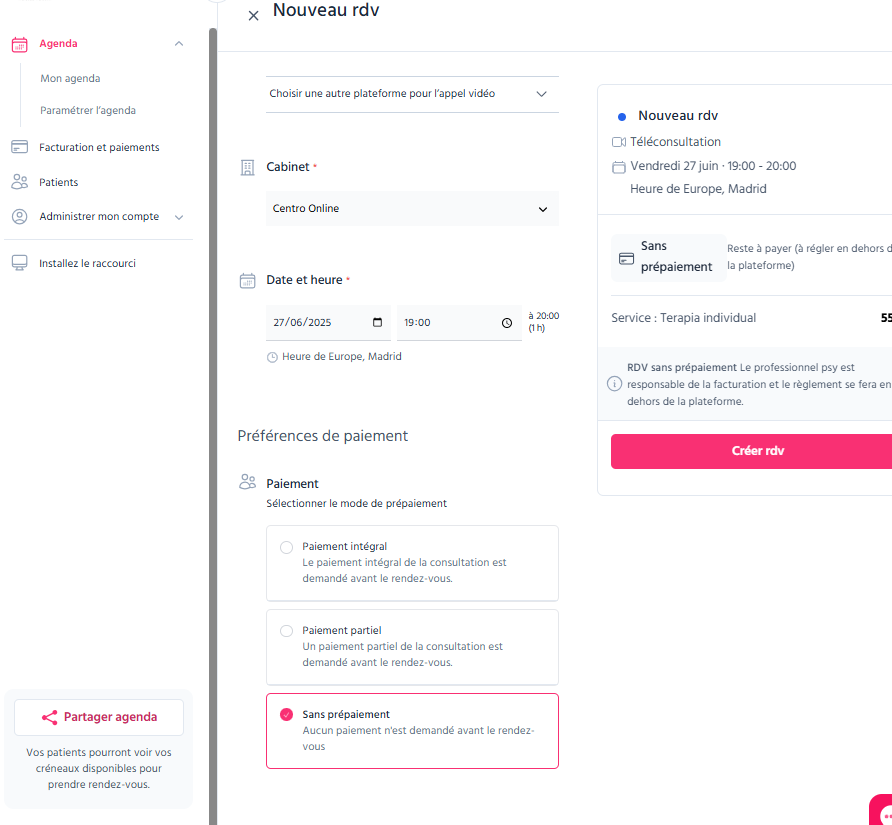Collapse the Agenda menu chevron
The width and height of the screenshot is (892, 825).
[179, 44]
